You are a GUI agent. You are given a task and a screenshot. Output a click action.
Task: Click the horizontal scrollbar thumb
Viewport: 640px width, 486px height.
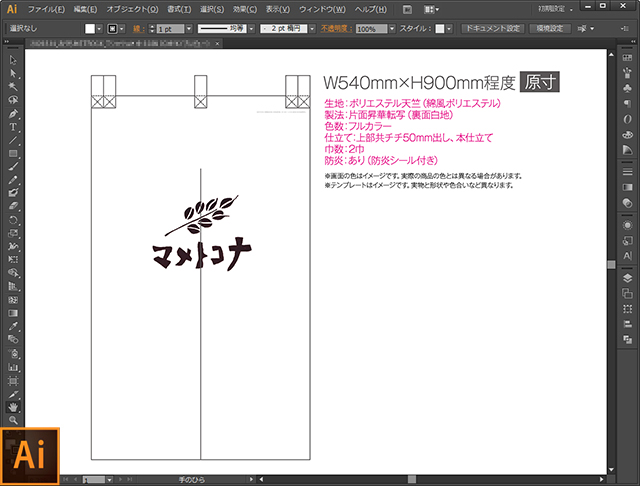pyautogui.click(x=412, y=479)
